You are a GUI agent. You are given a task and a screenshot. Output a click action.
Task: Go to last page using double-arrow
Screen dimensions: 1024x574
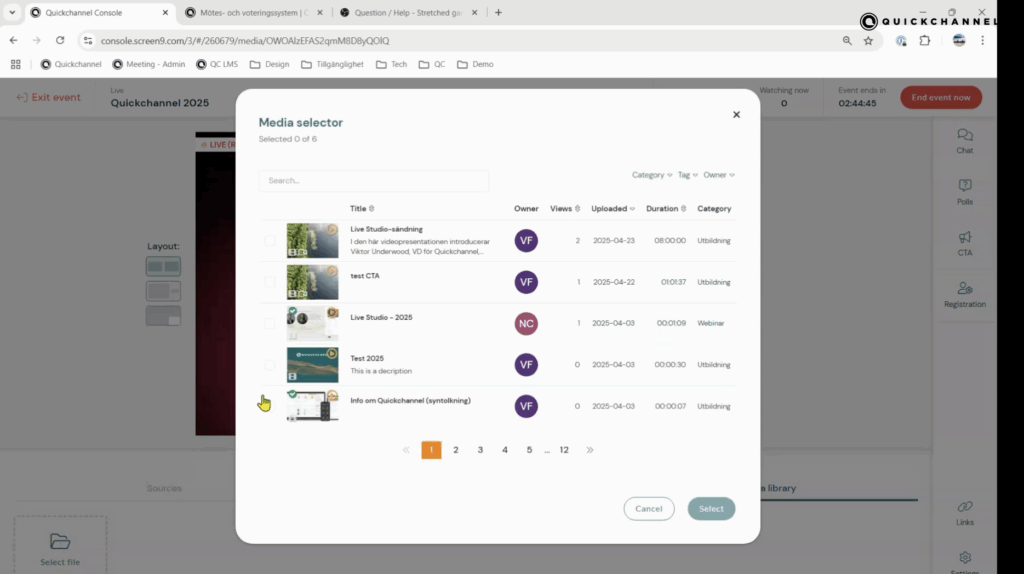pos(590,450)
